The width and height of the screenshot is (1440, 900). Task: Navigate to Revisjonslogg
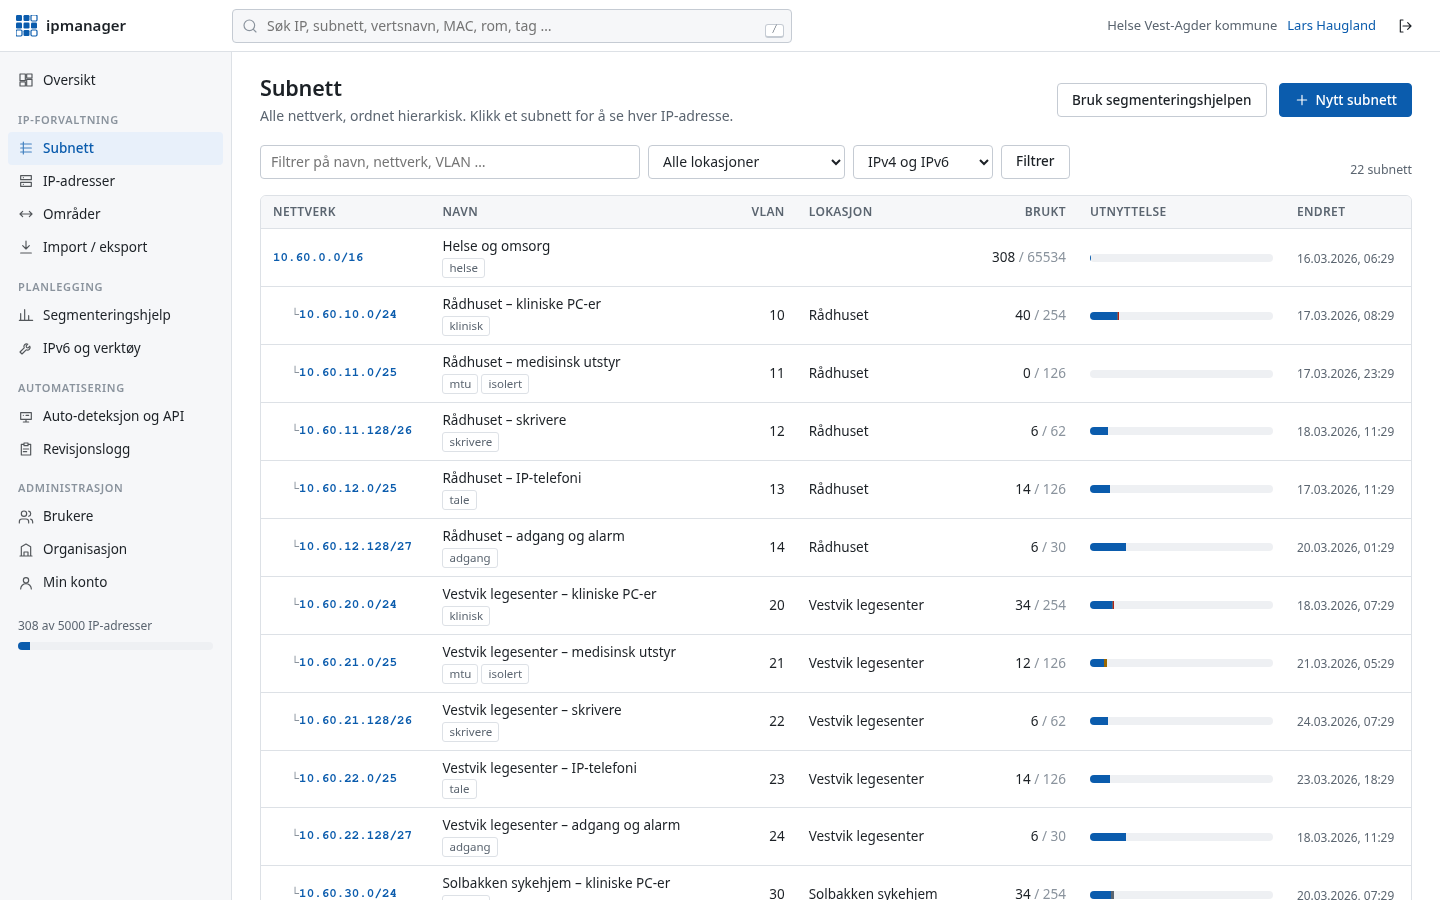click(x=115, y=449)
